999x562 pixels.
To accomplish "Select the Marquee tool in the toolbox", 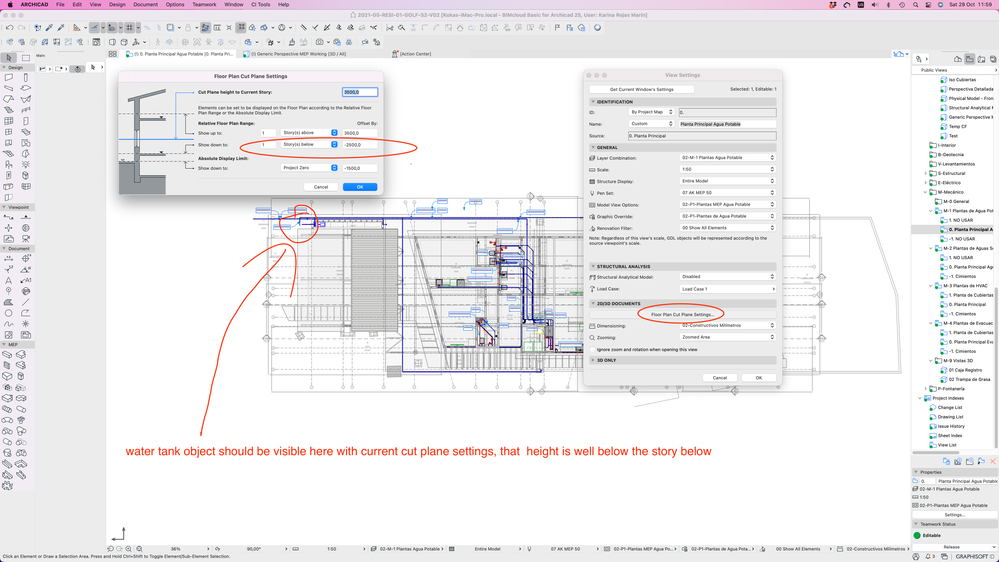I will tap(26, 58).
